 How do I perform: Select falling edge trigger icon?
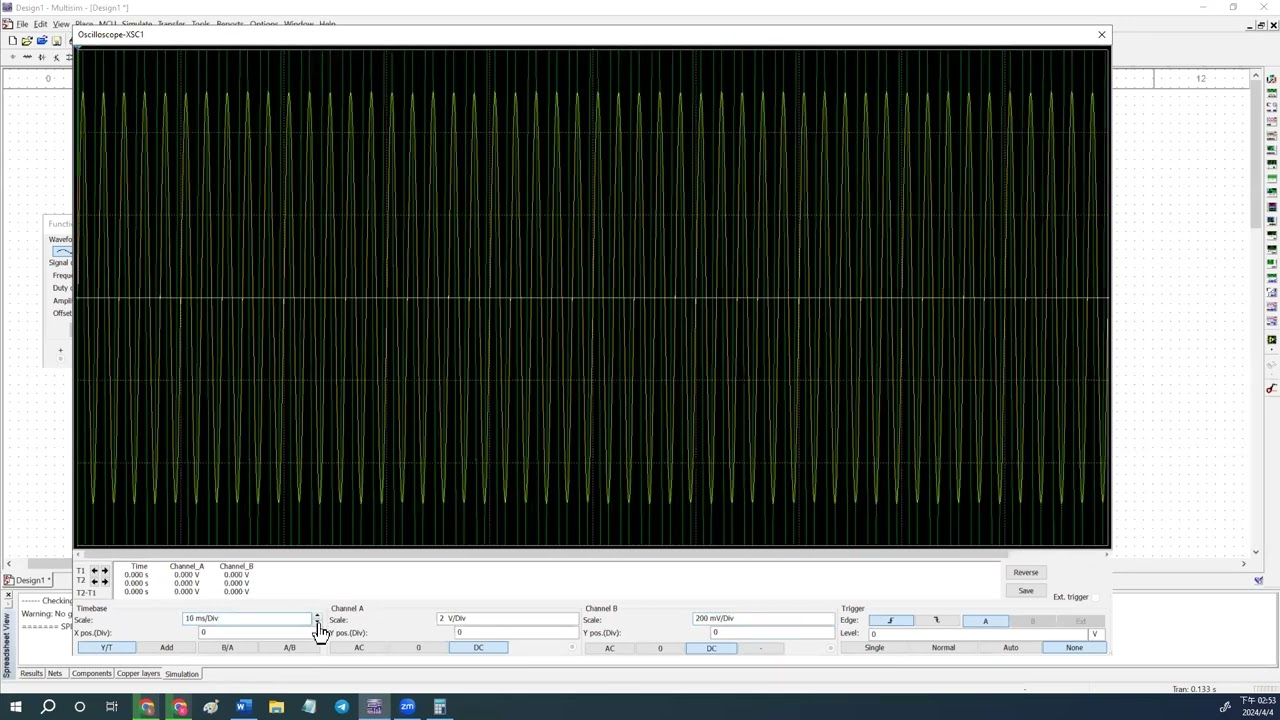click(x=937, y=621)
